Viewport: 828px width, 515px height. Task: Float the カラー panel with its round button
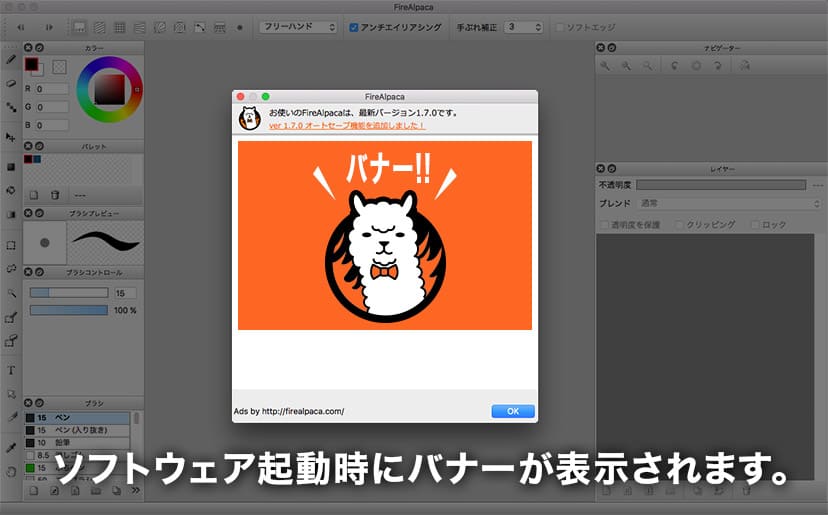coord(39,48)
